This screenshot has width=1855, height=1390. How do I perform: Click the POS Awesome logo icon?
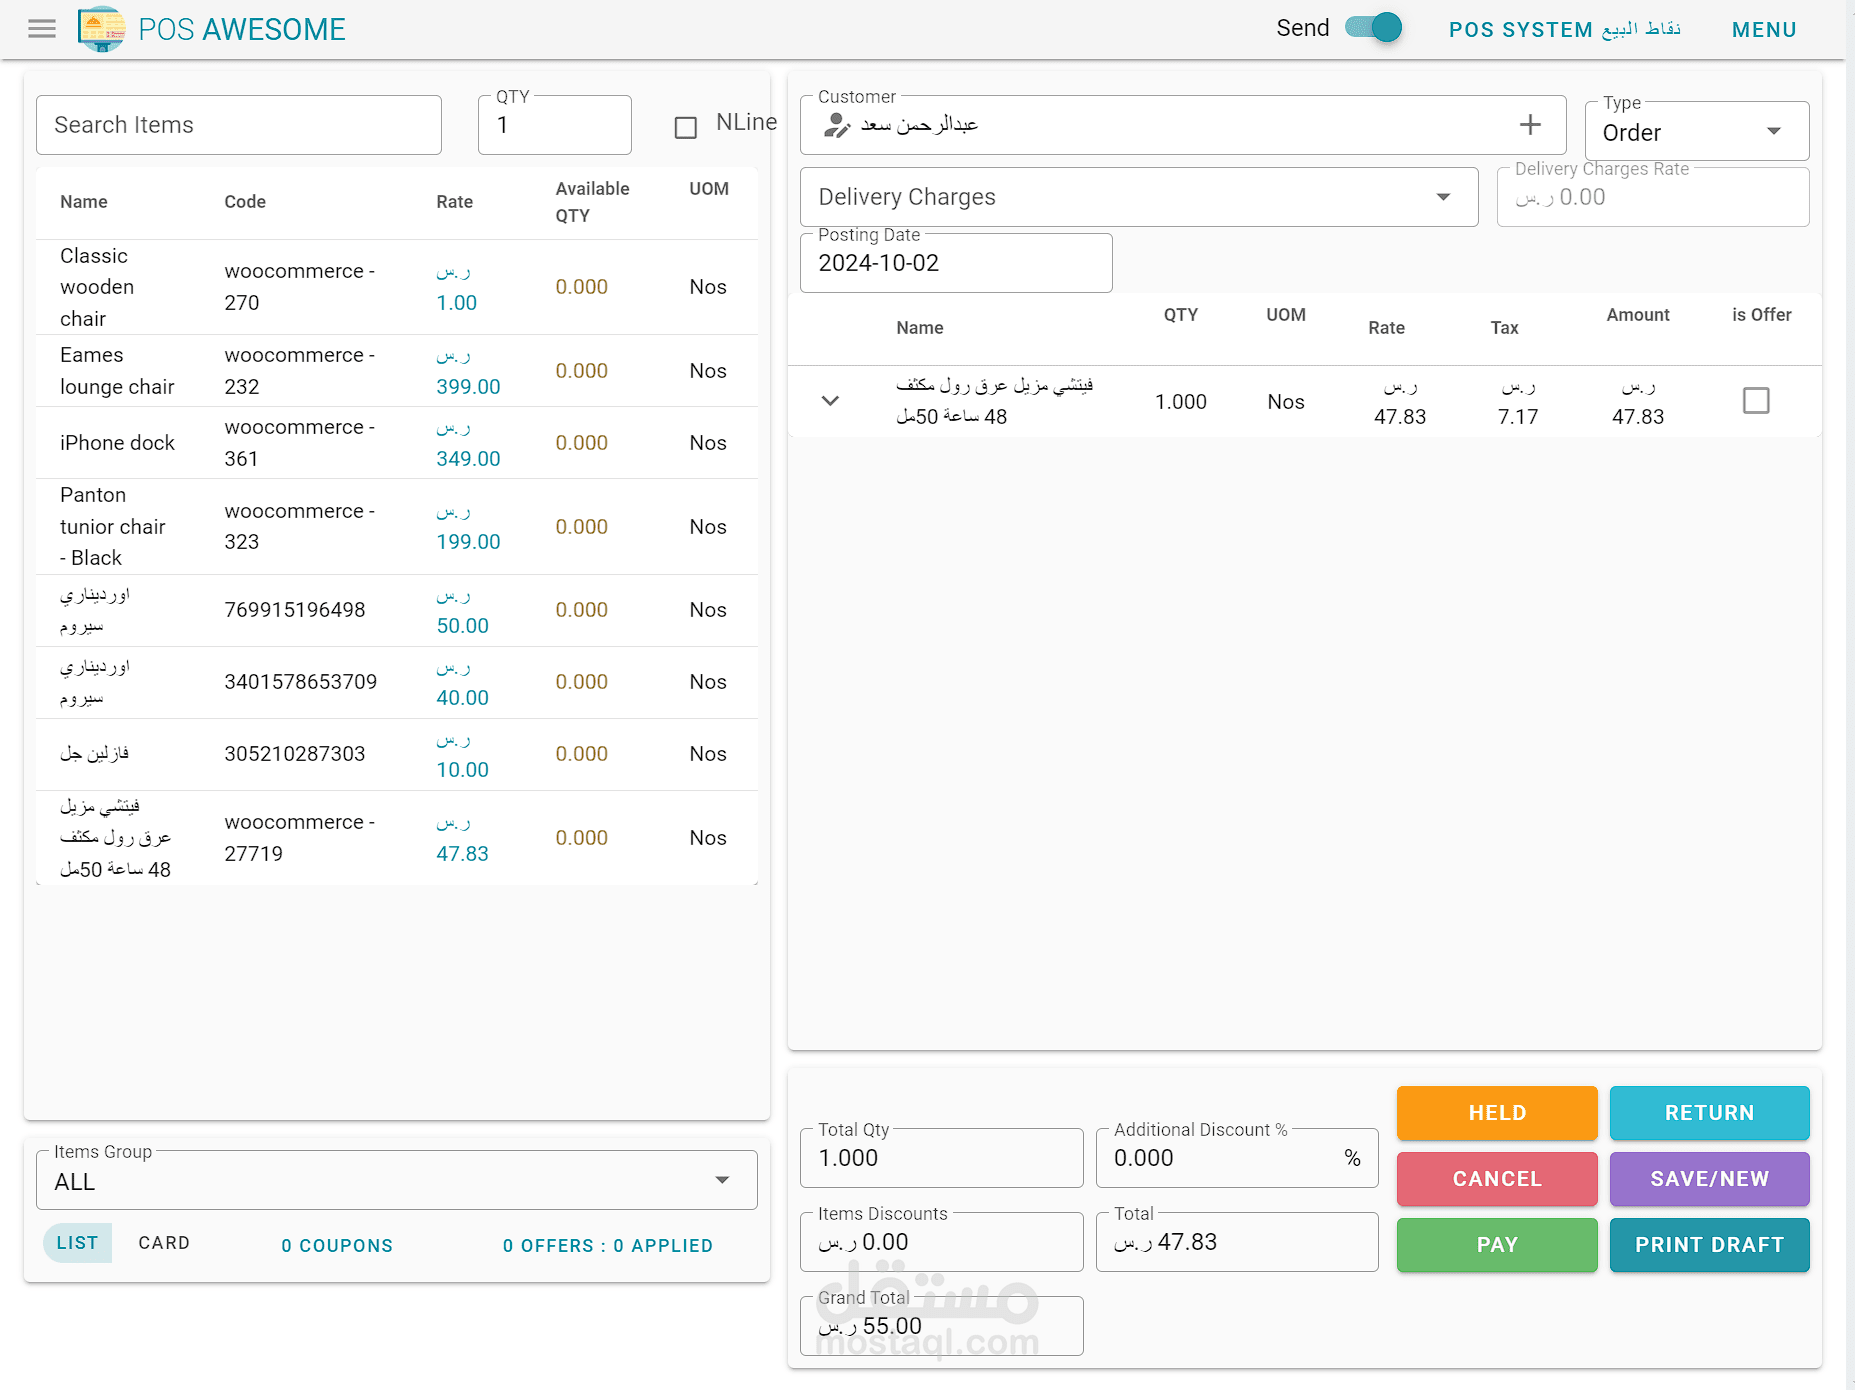(100, 28)
